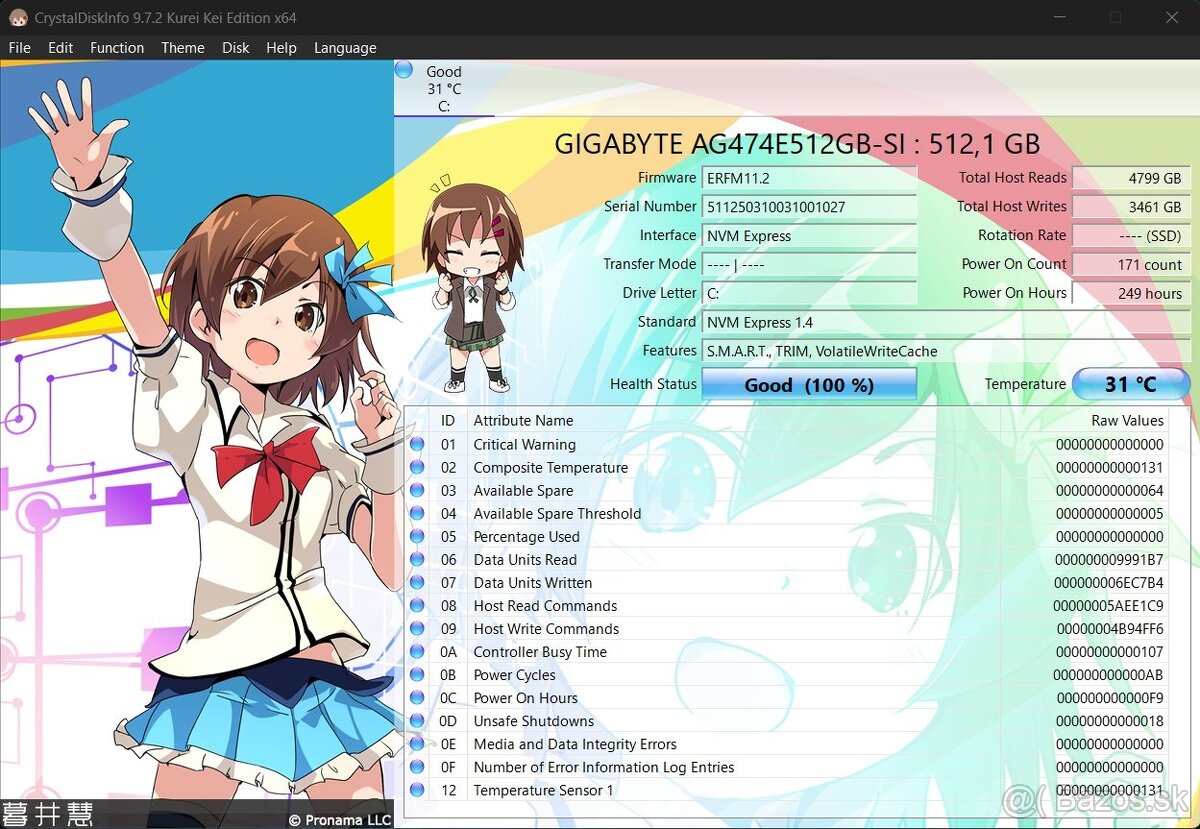Click the blue indicator beside Critical Warning
1200x829 pixels.
point(418,444)
